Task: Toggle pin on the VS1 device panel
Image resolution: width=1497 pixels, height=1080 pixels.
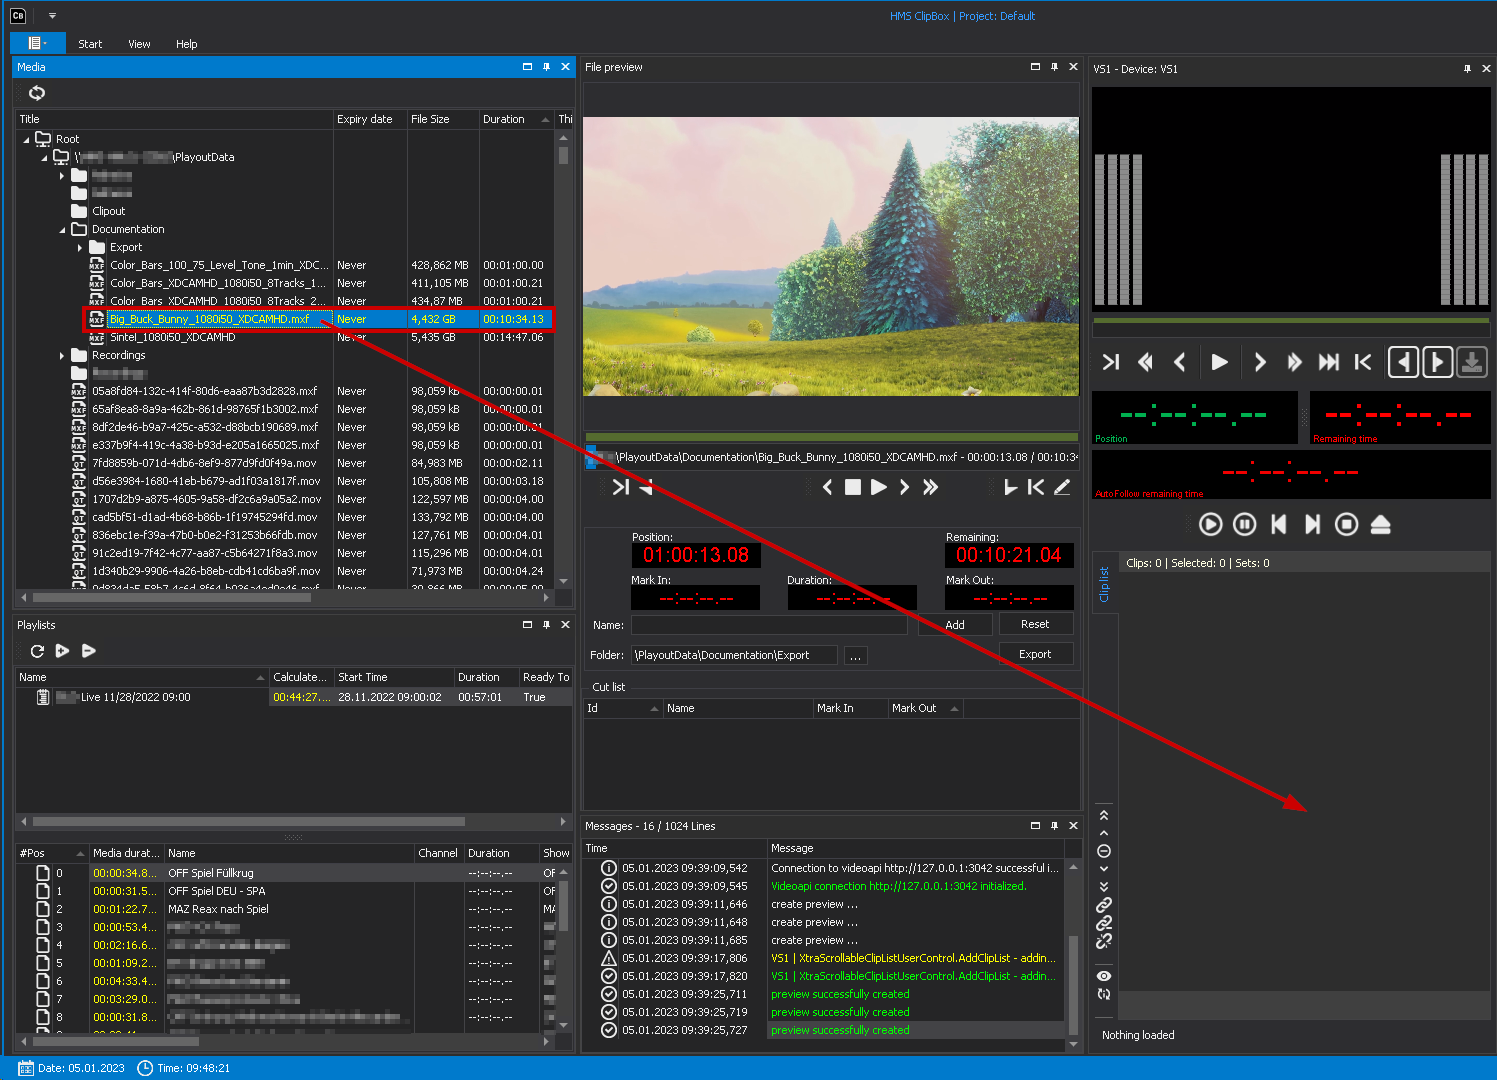Action: pos(1467,69)
